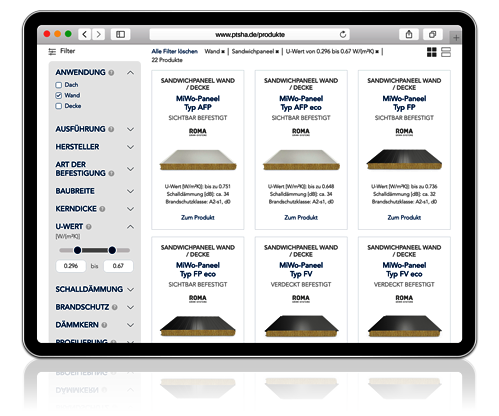Remove the U-Wert range filter tag

coord(377,52)
